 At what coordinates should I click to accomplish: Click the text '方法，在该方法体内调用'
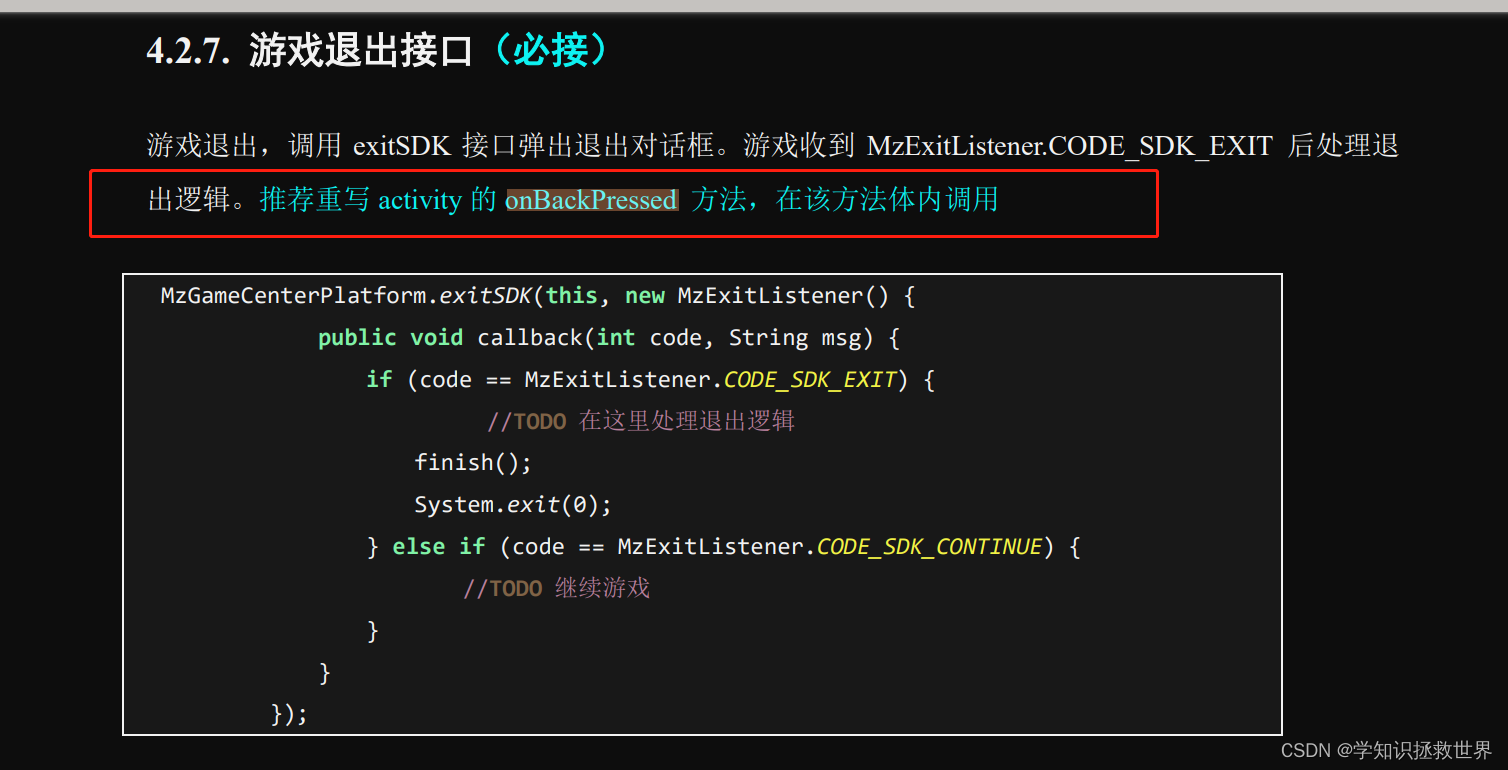[845, 200]
